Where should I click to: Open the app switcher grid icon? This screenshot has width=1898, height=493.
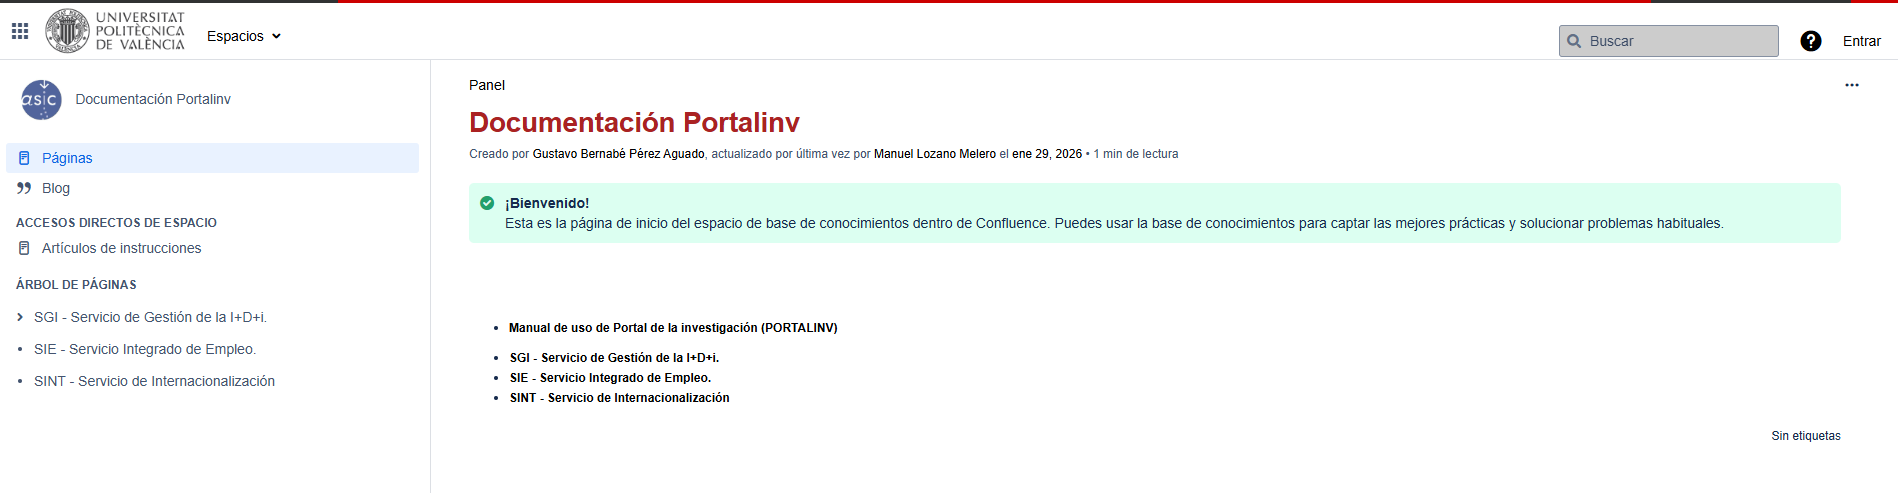pyautogui.click(x=20, y=31)
